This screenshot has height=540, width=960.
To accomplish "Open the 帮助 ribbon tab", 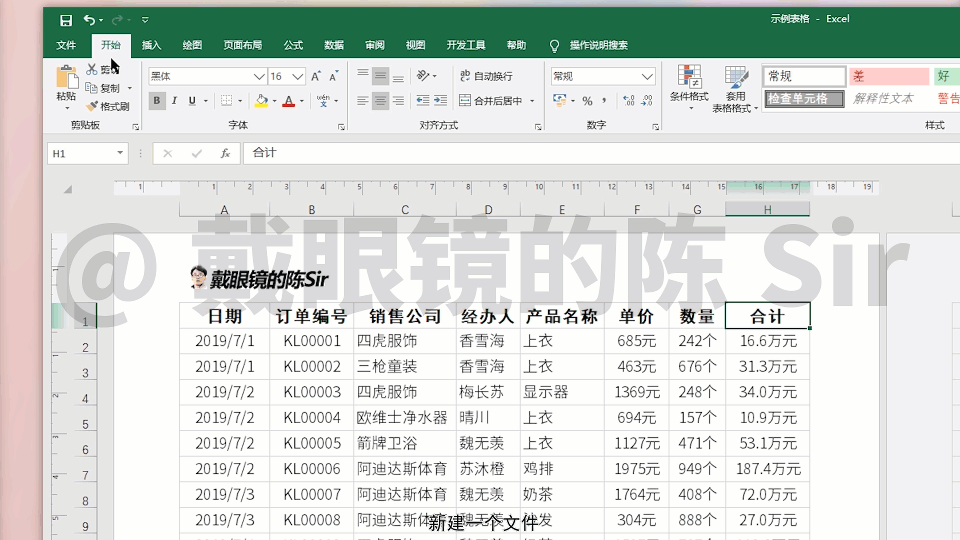I will [516, 45].
